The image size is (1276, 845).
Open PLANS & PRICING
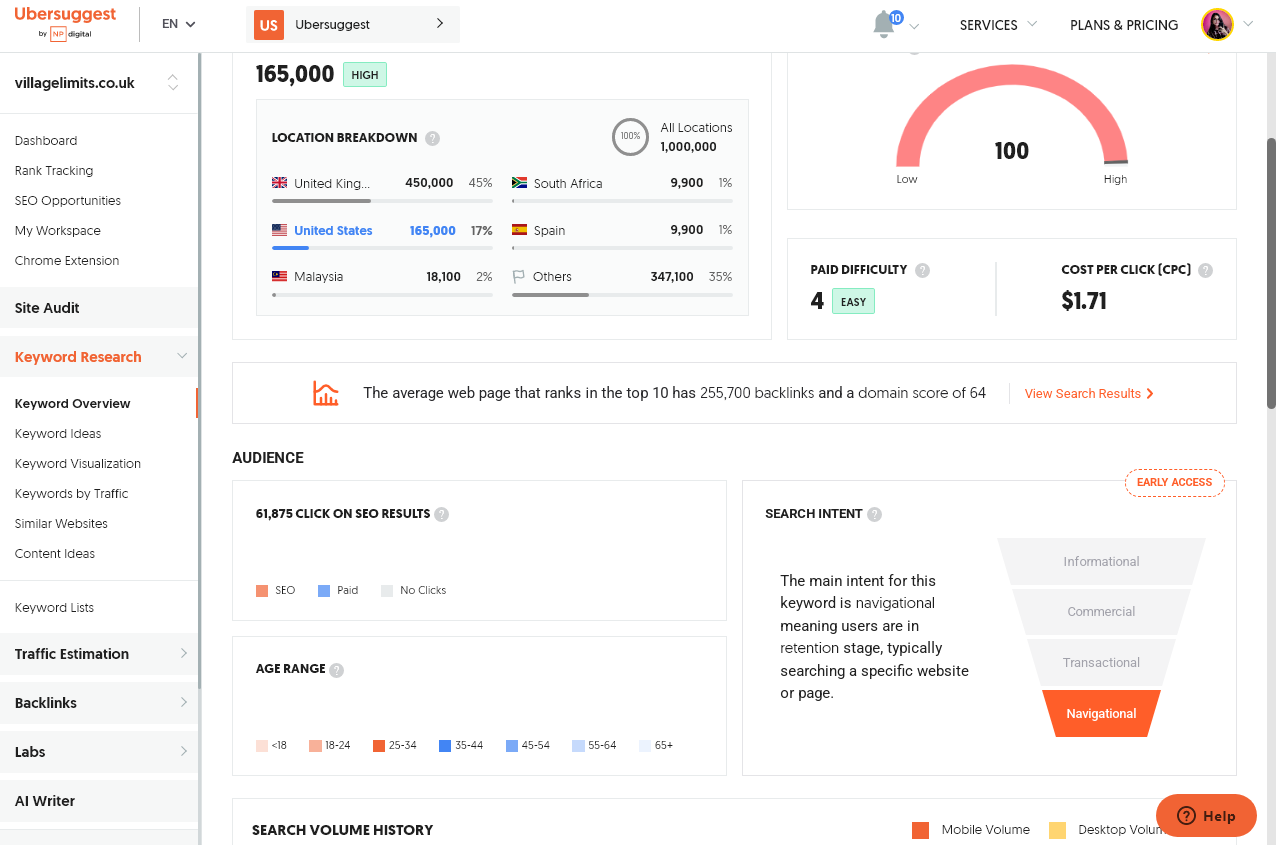(x=1124, y=24)
